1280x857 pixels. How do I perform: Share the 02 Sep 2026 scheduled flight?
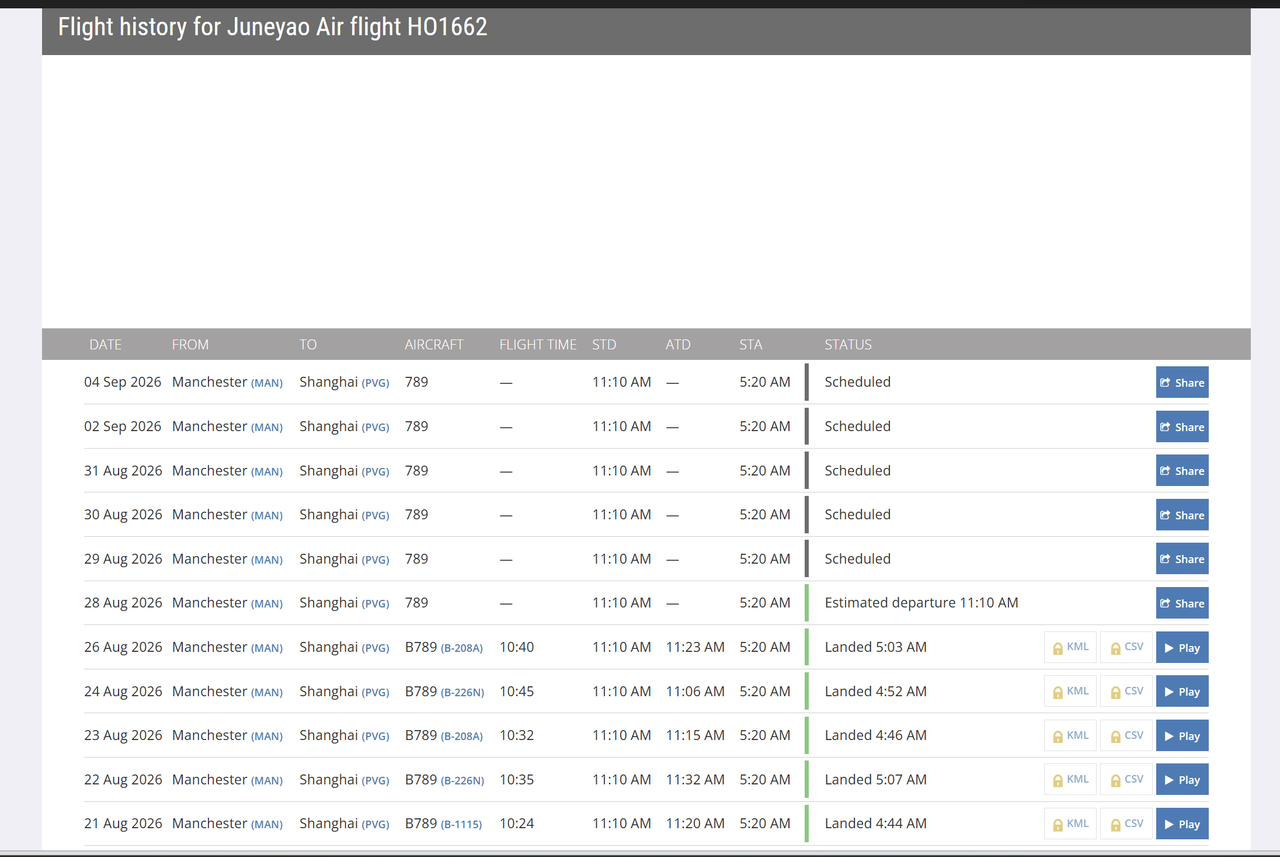pyautogui.click(x=1182, y=427)
